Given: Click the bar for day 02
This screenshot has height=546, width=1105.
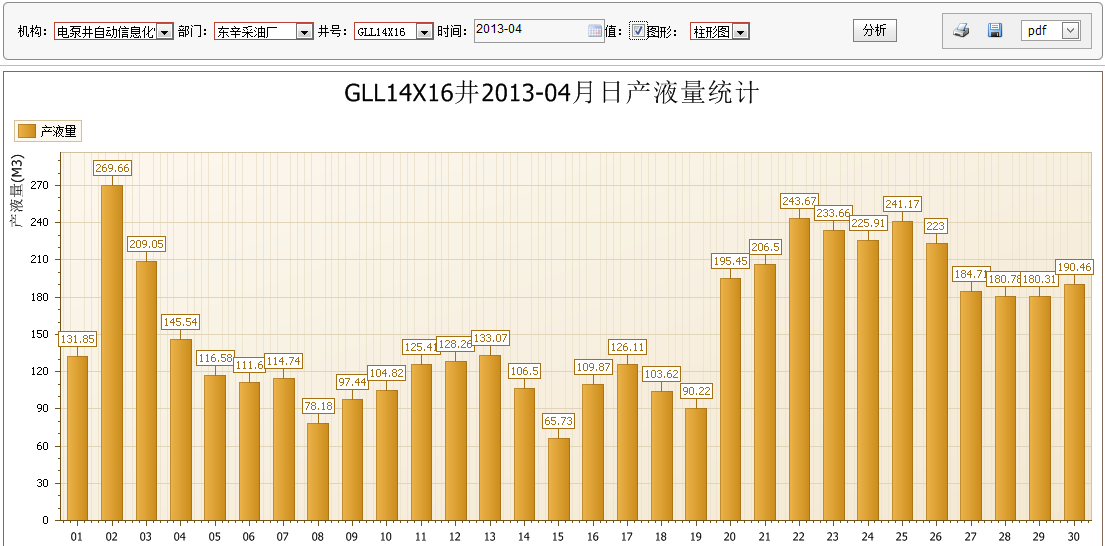Looking at the screenshot, I should coord(111,352).
